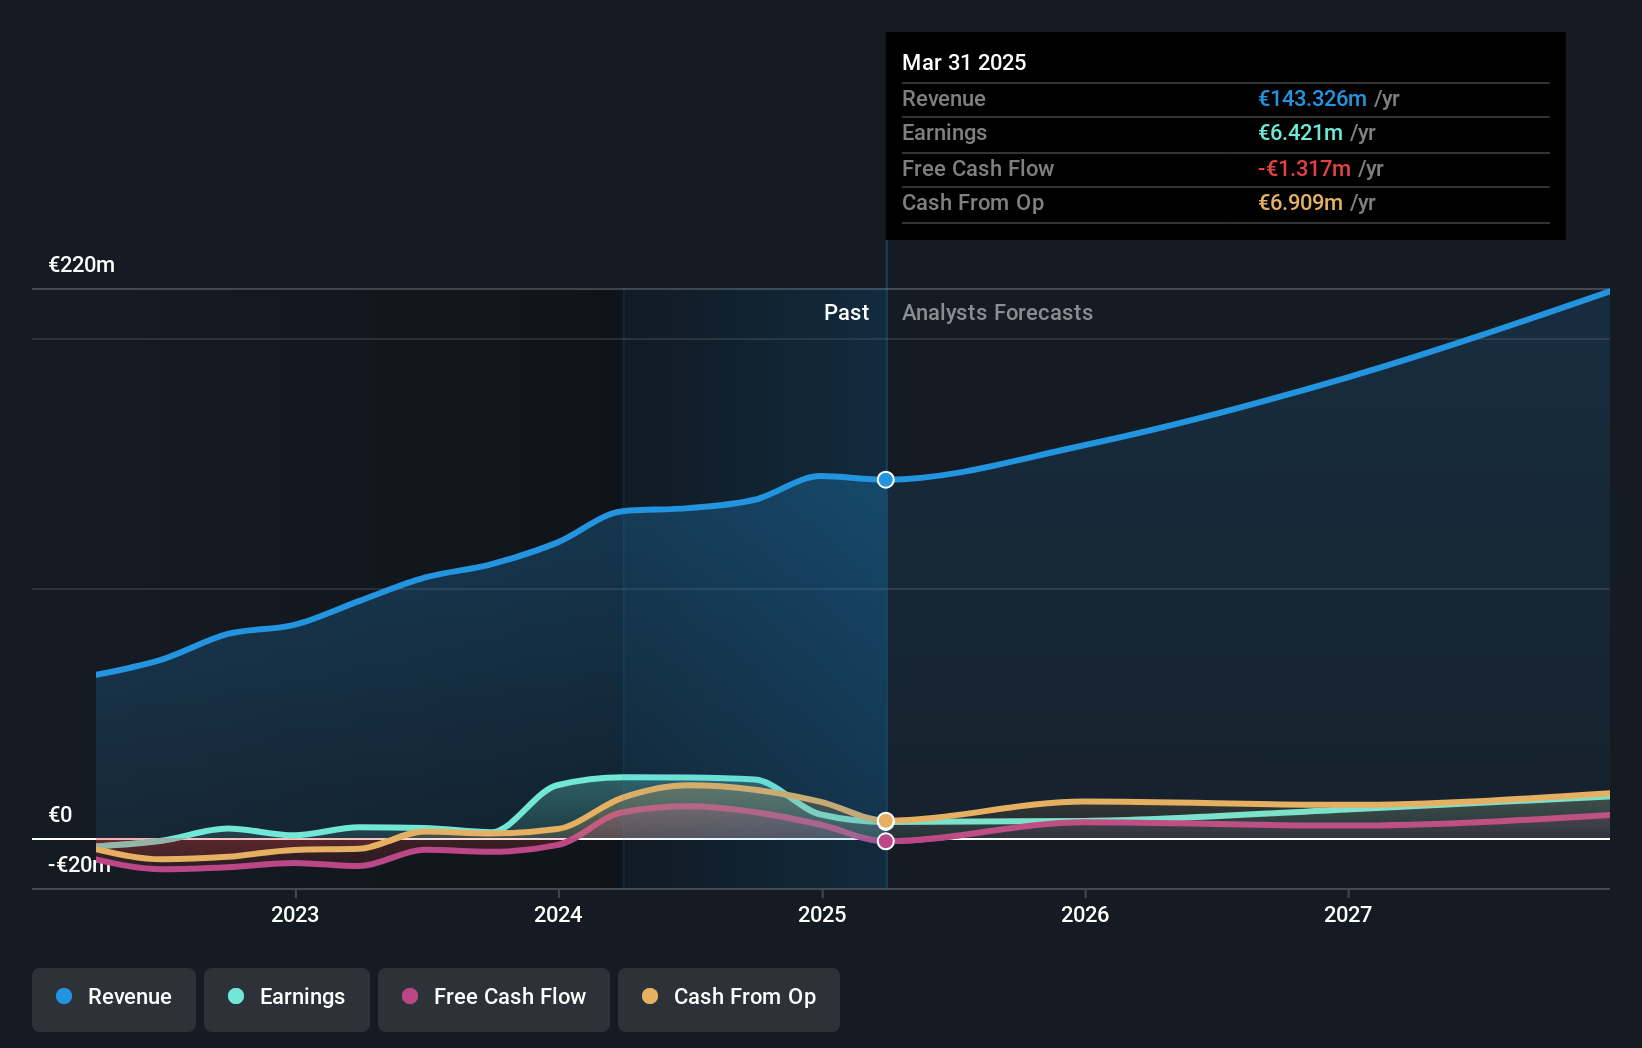Click the pink Free Cash Flow legend dot

[x=411, y=997]
